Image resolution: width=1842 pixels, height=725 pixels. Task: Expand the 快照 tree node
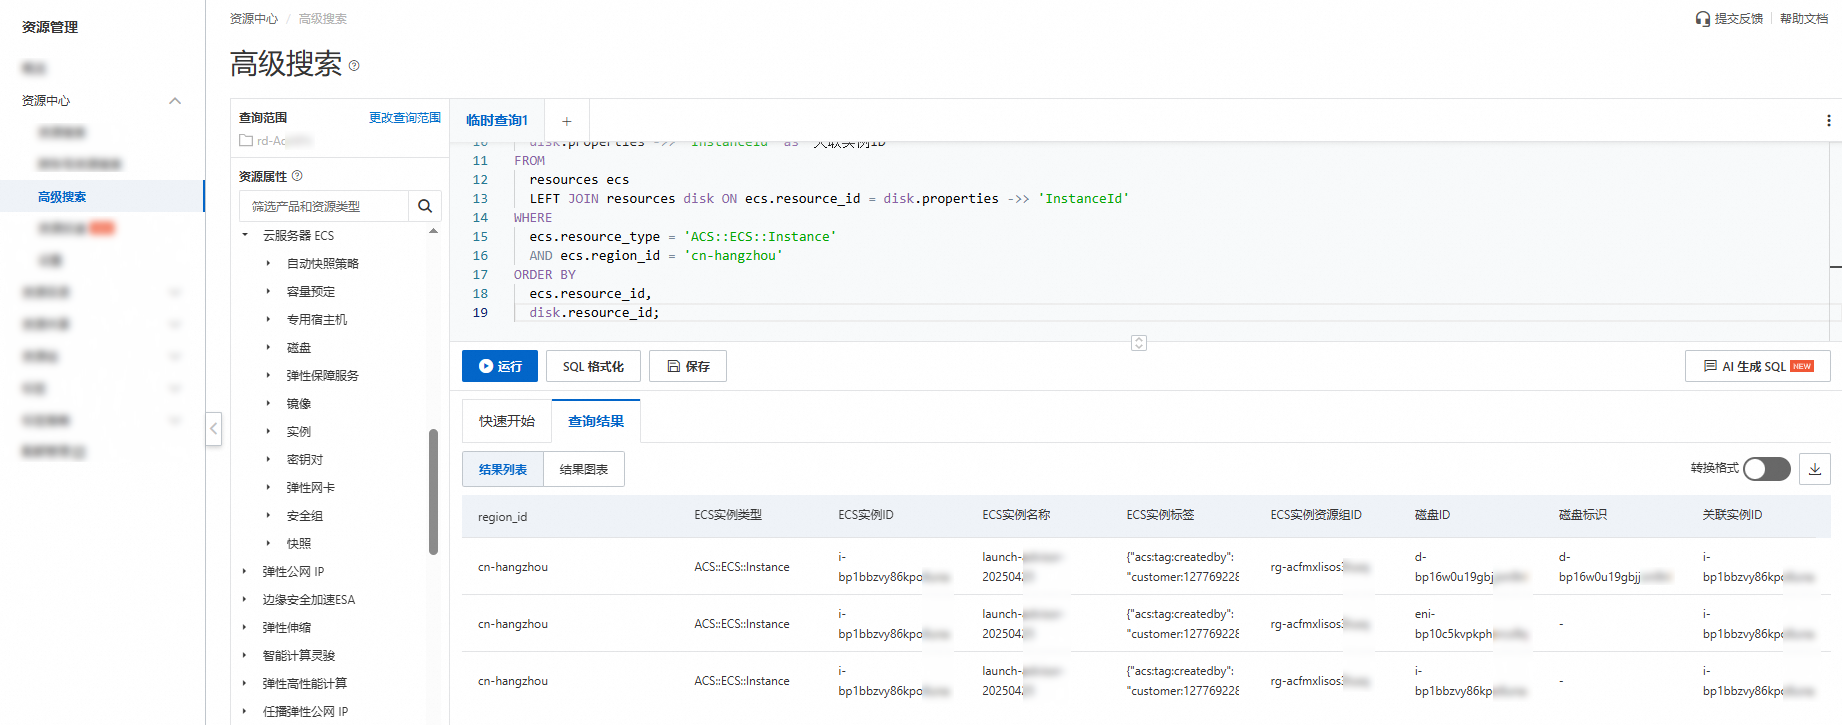coord(268,544)
